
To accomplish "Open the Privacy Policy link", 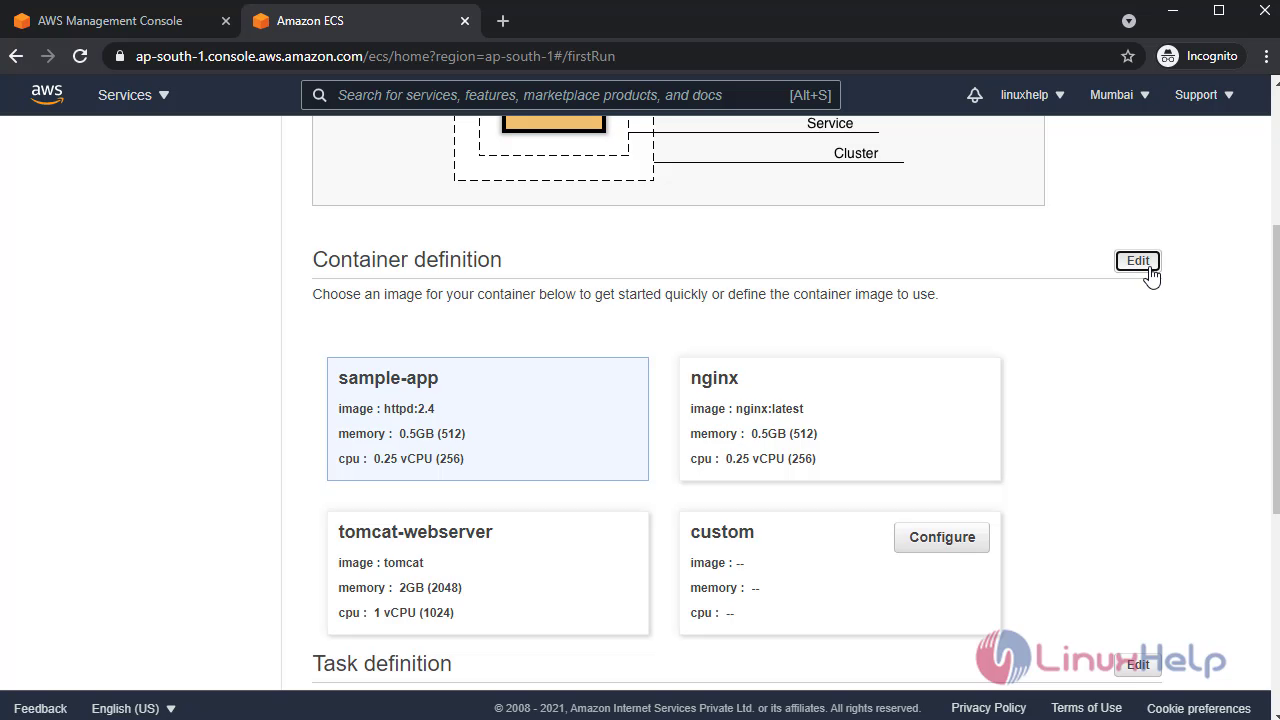I will [x=989, y=708].
